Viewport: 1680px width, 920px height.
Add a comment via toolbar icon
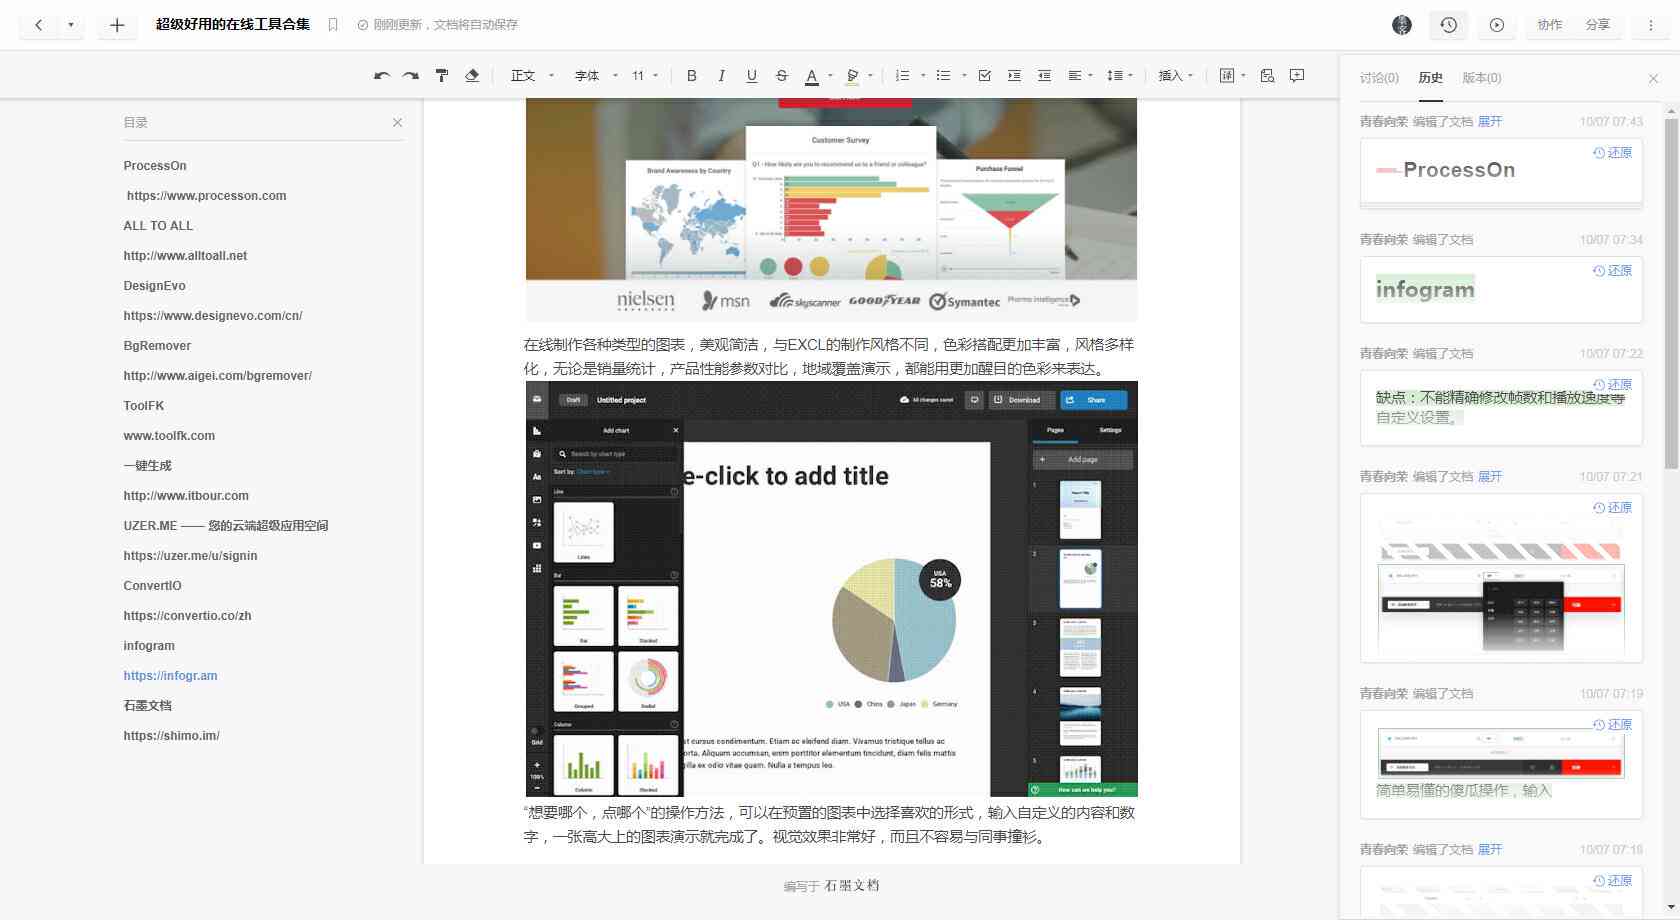coord(1297,76)
